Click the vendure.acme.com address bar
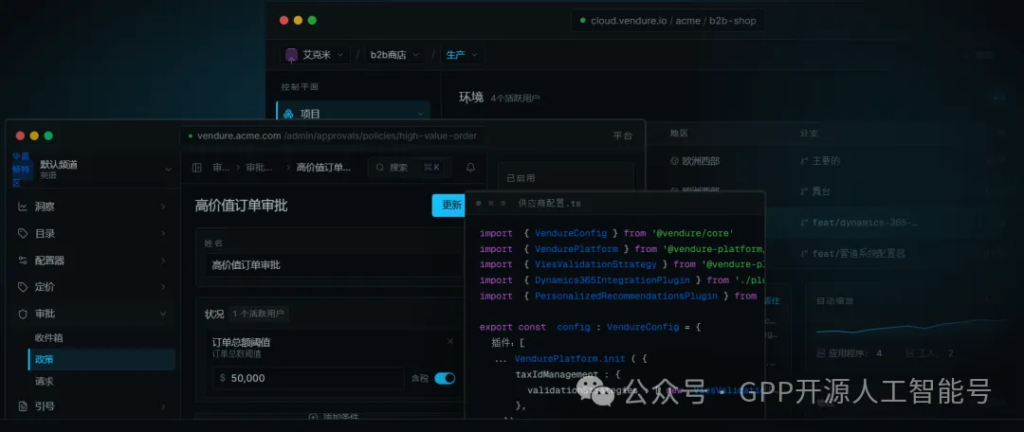This screenshot has height=432, width=1024. (332, 136)
